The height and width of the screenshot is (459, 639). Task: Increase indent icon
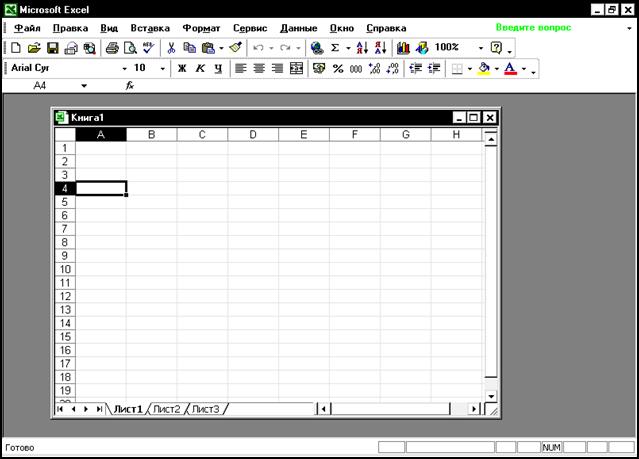(434, 68)
